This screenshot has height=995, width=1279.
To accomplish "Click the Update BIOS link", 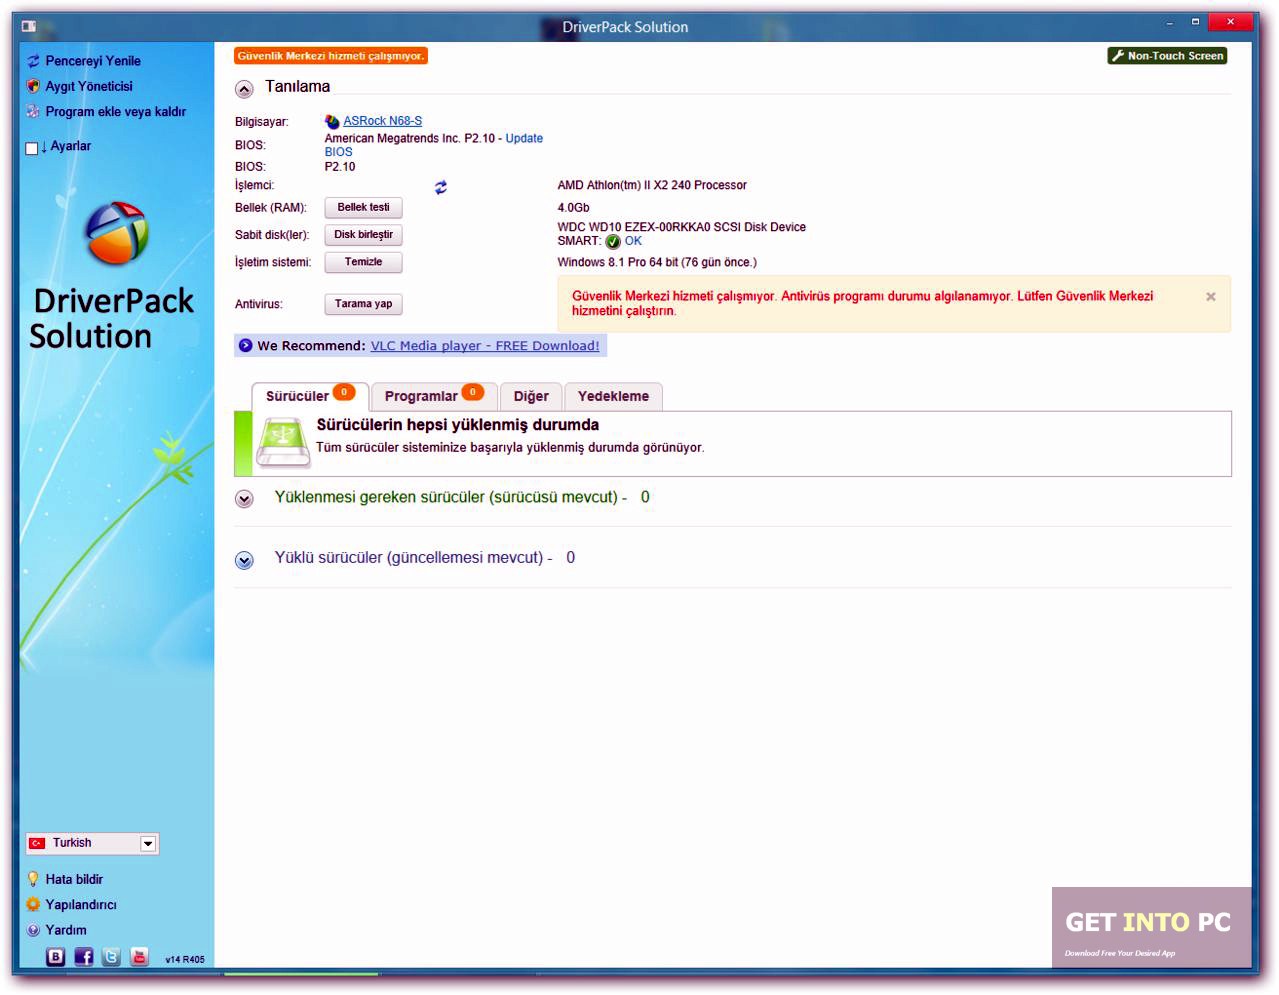I will pos(434,145).
